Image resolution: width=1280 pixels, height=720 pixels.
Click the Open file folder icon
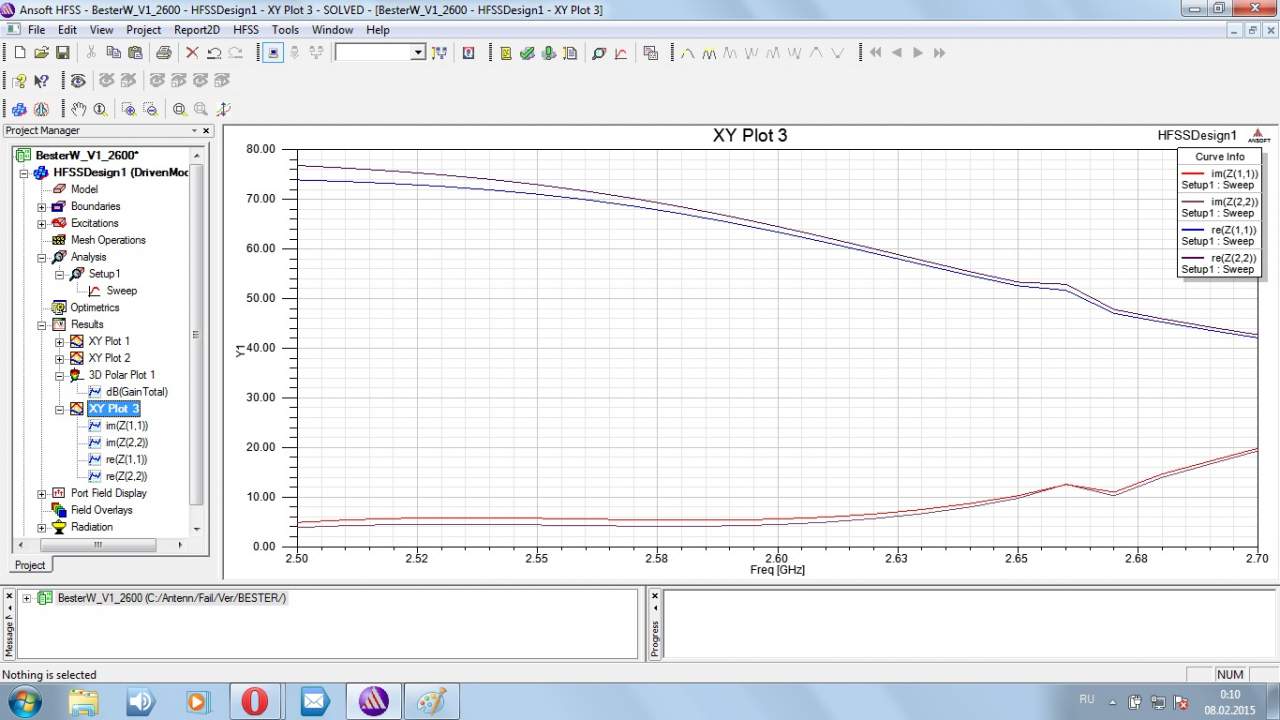point(41,52)
